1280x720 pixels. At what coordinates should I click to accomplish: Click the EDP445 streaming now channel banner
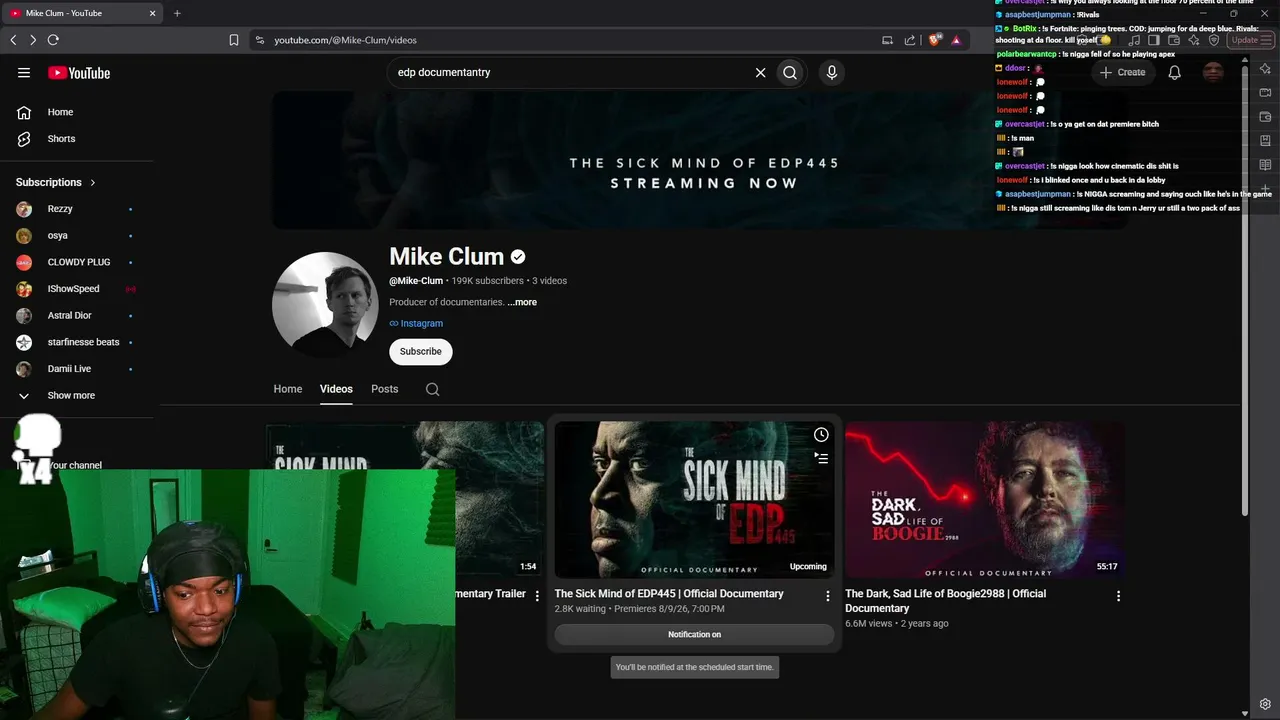coord(700,161)
